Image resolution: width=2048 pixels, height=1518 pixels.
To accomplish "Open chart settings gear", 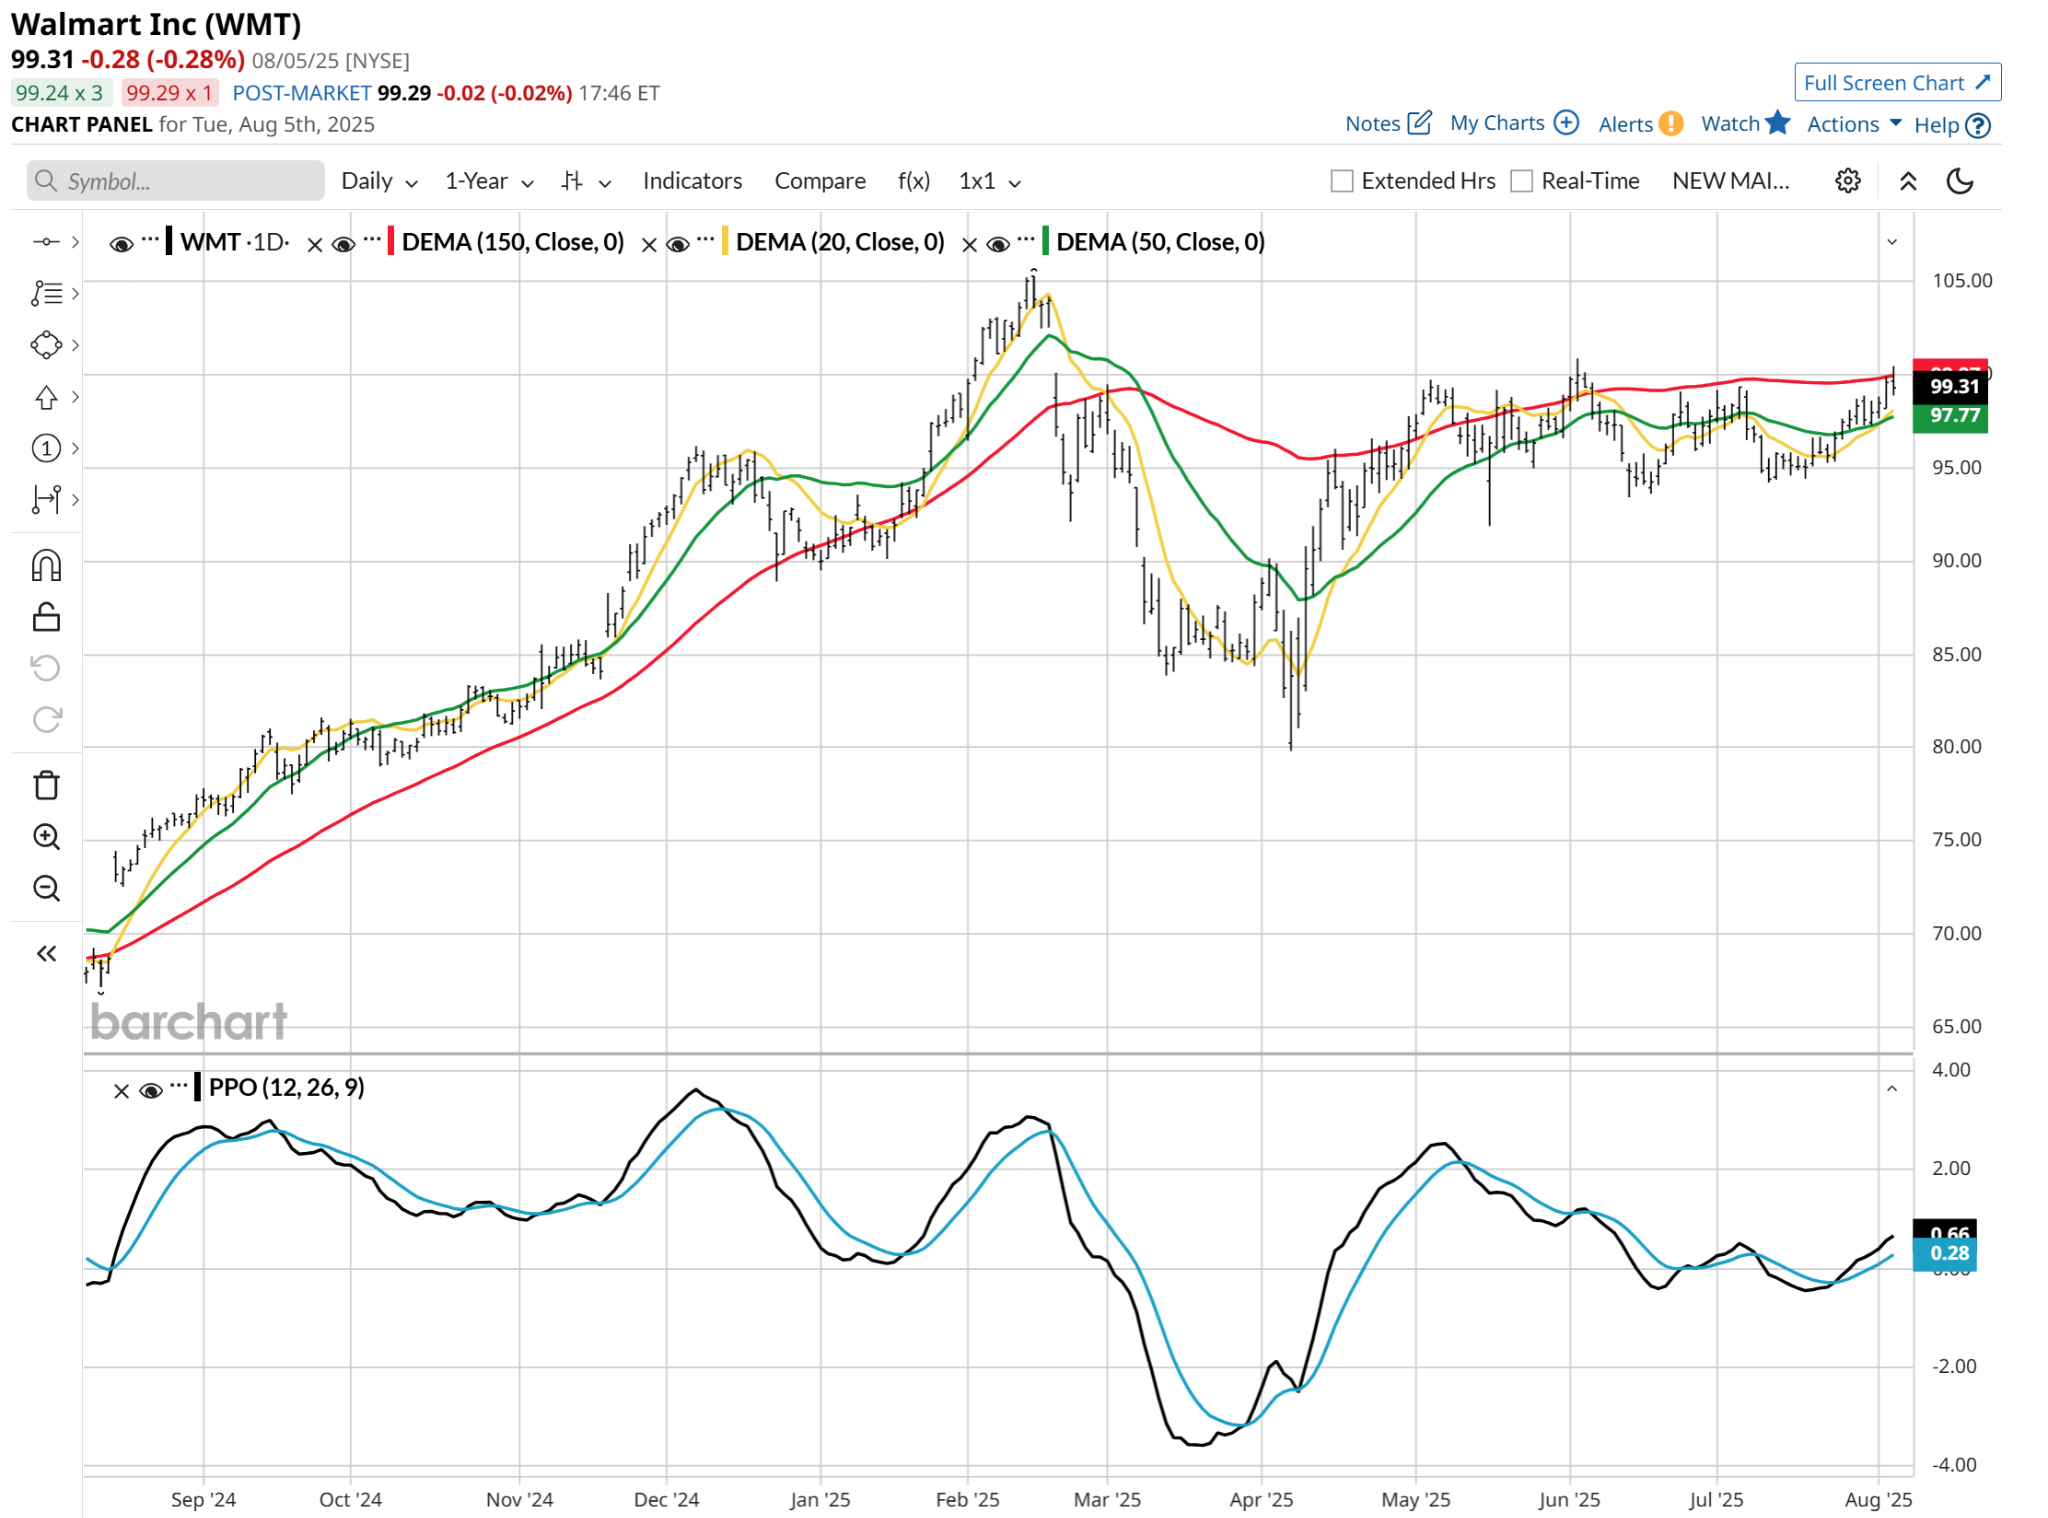I will 1848,181.
